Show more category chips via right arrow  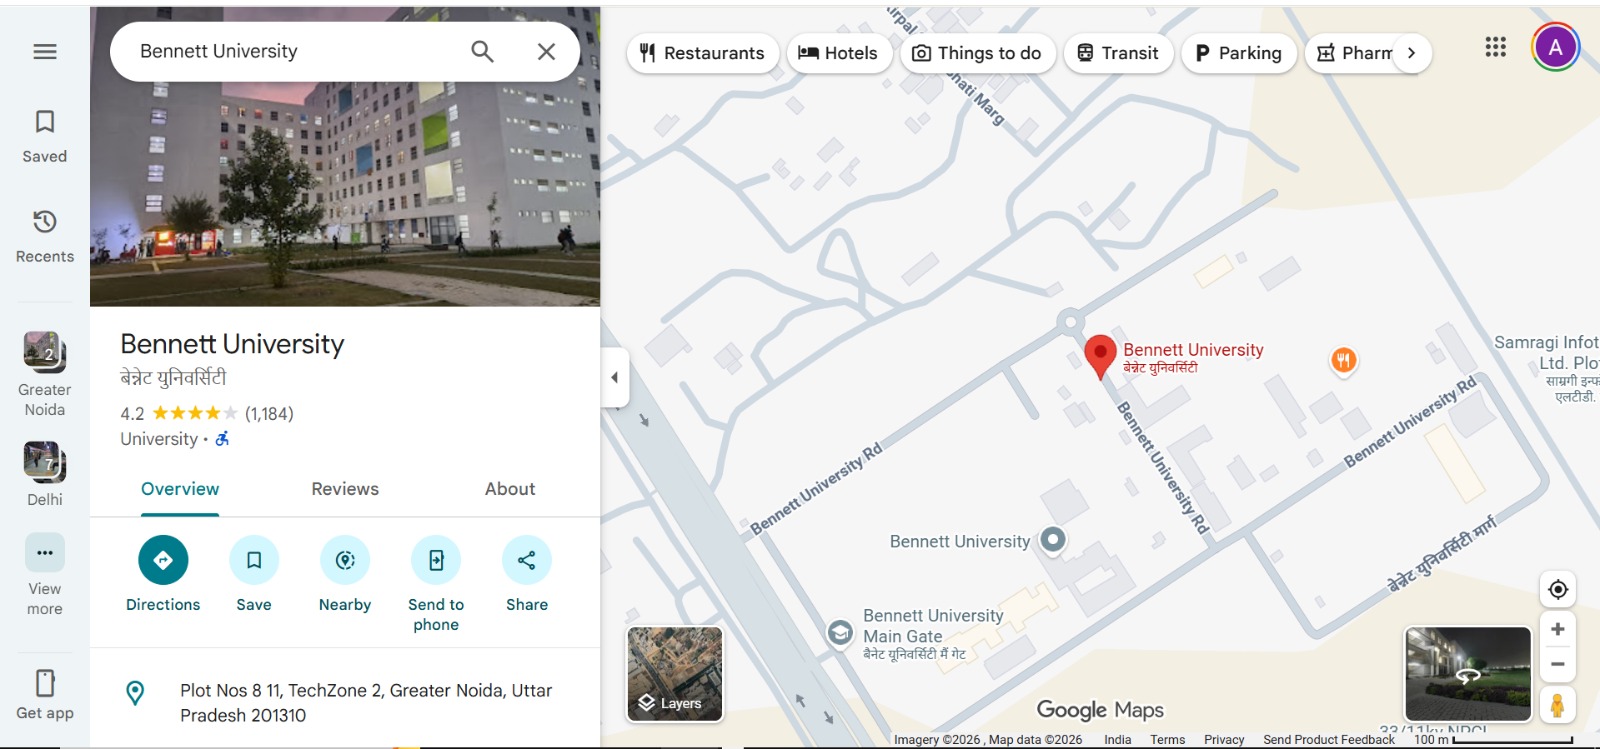(x=1411, y=53)
